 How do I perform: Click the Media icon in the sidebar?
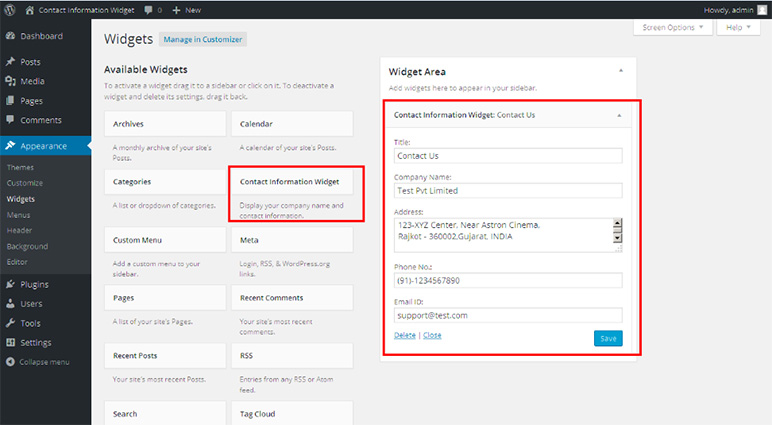pos(10,81)
